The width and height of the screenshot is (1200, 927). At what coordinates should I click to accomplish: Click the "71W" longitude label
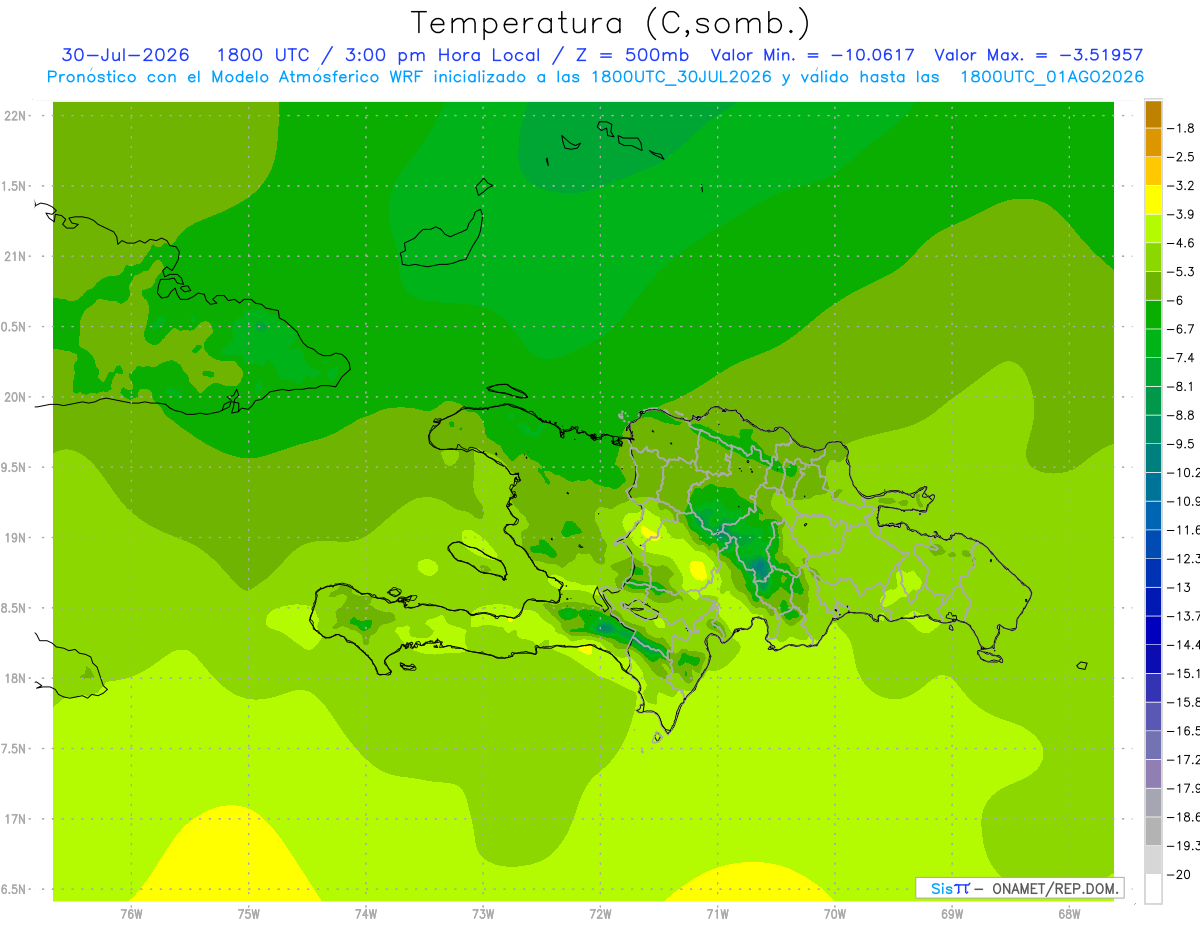[717, 914]
